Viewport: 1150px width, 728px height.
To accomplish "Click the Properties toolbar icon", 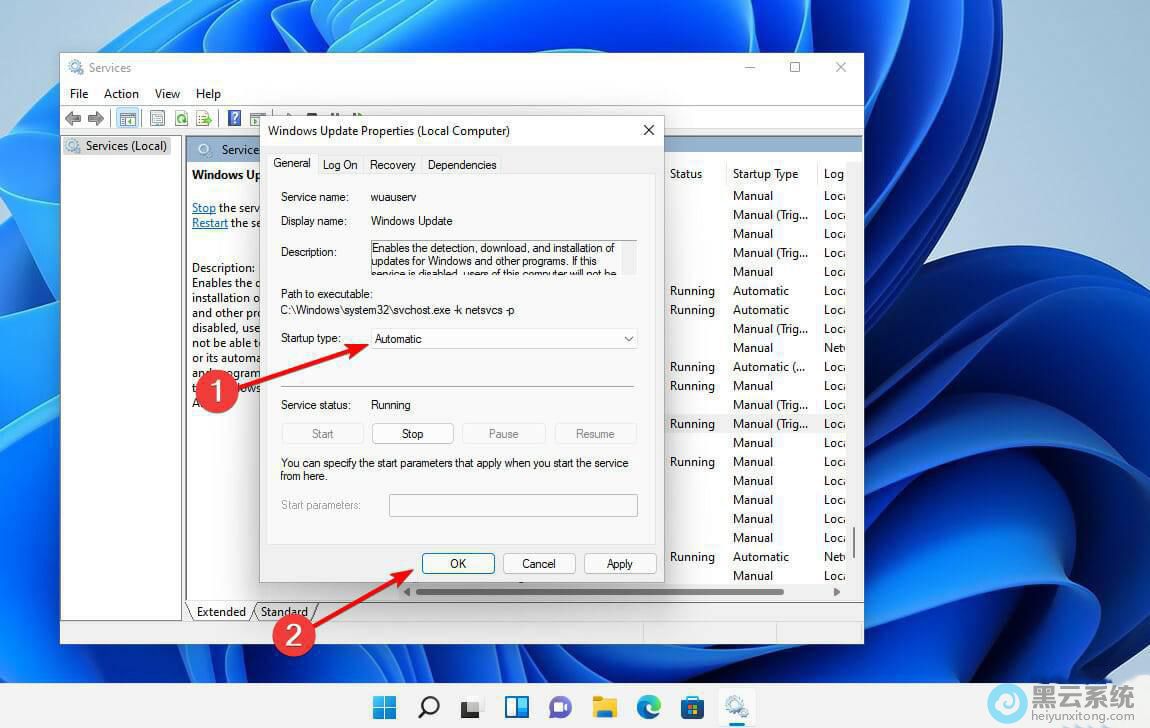I will (157, 119).
